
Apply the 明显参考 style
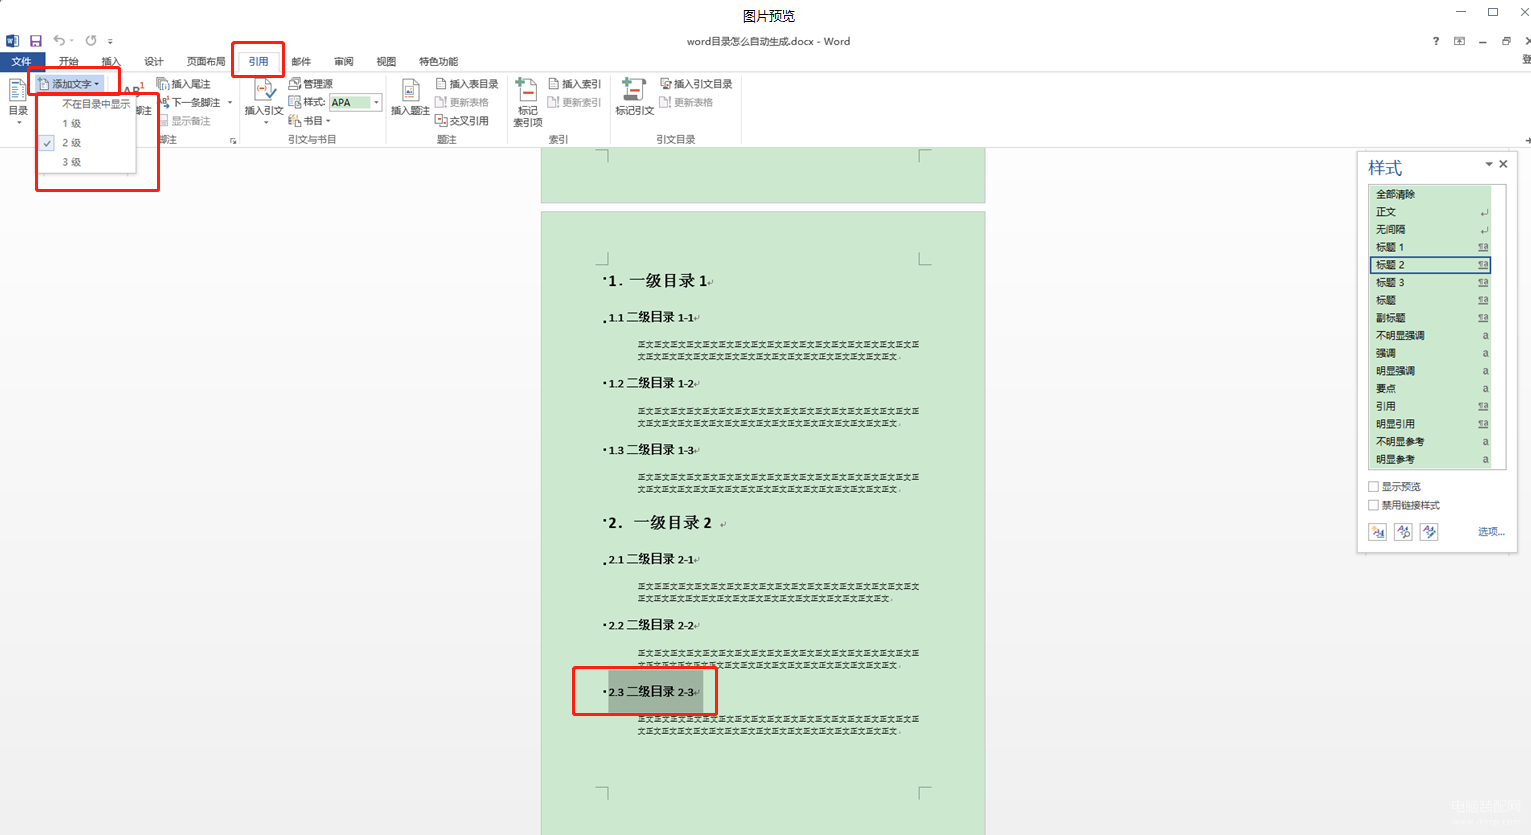[1430, 460]
